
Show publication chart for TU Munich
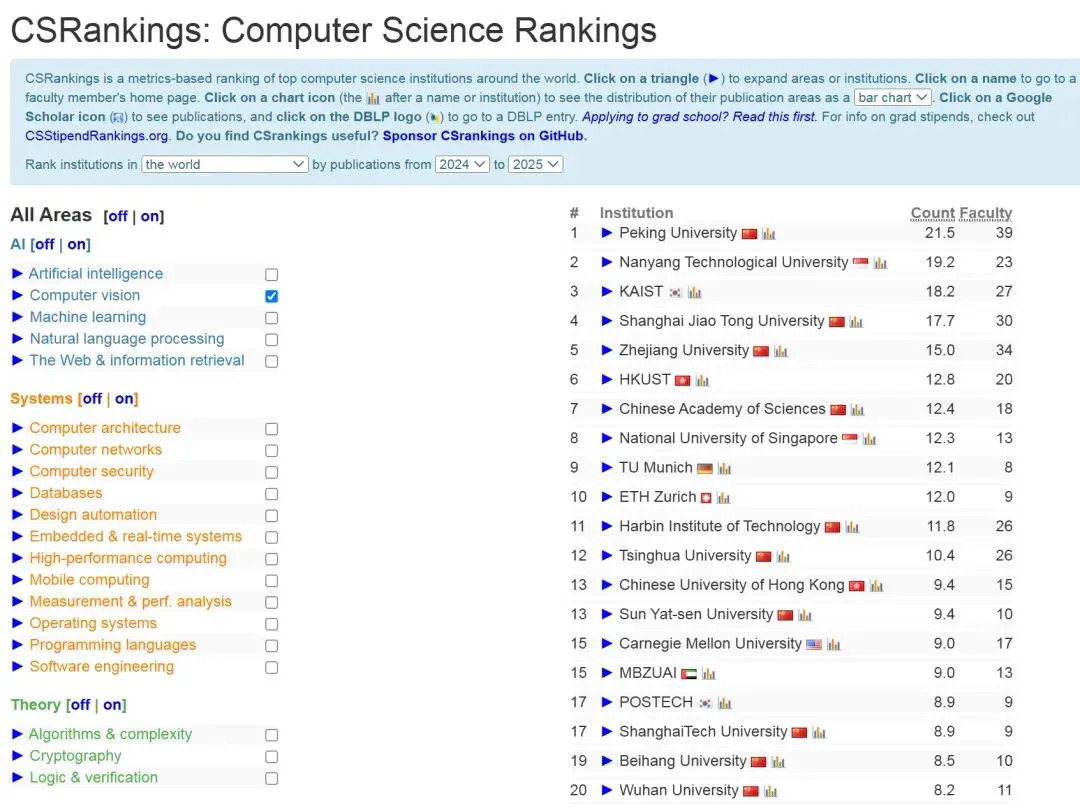click(724, 469)
